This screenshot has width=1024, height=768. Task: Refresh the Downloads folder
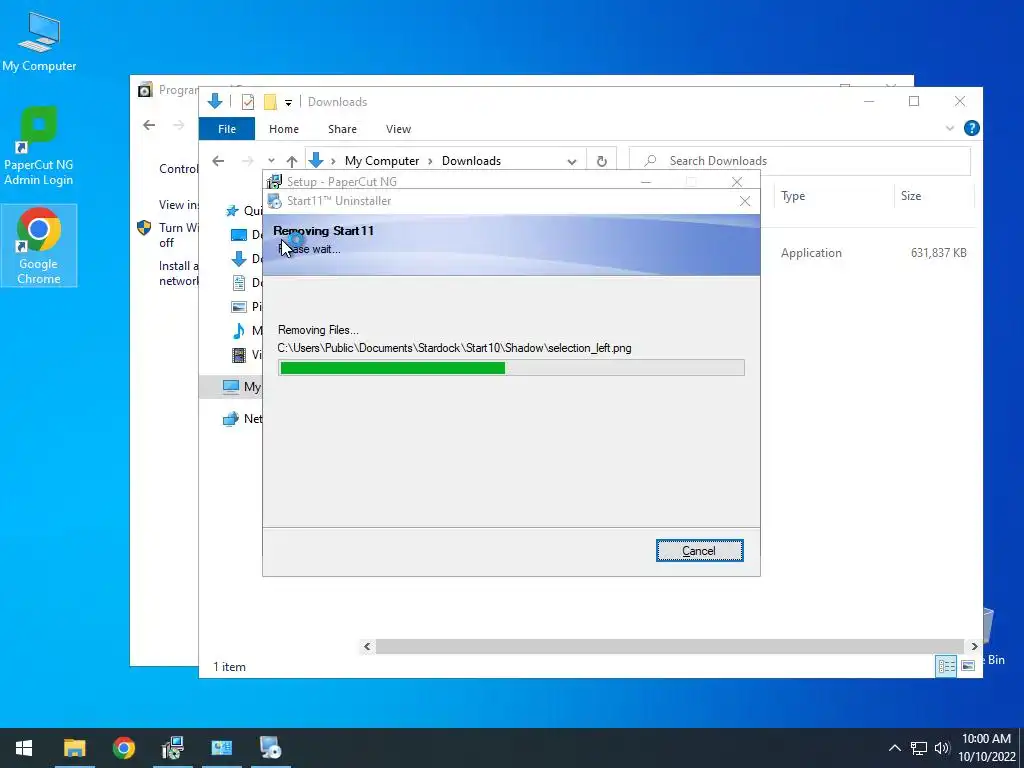601,161
